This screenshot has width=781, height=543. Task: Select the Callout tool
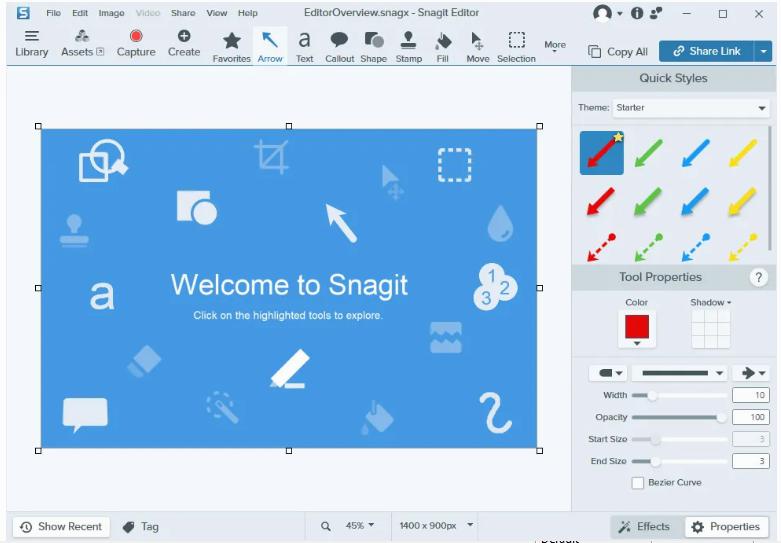pyautogui.click(x=339, y=46)
